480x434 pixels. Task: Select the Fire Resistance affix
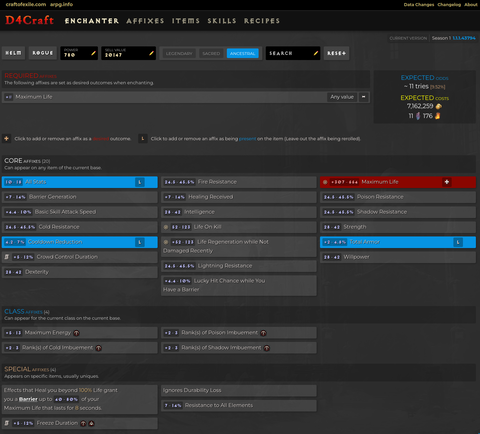(239, 182)
